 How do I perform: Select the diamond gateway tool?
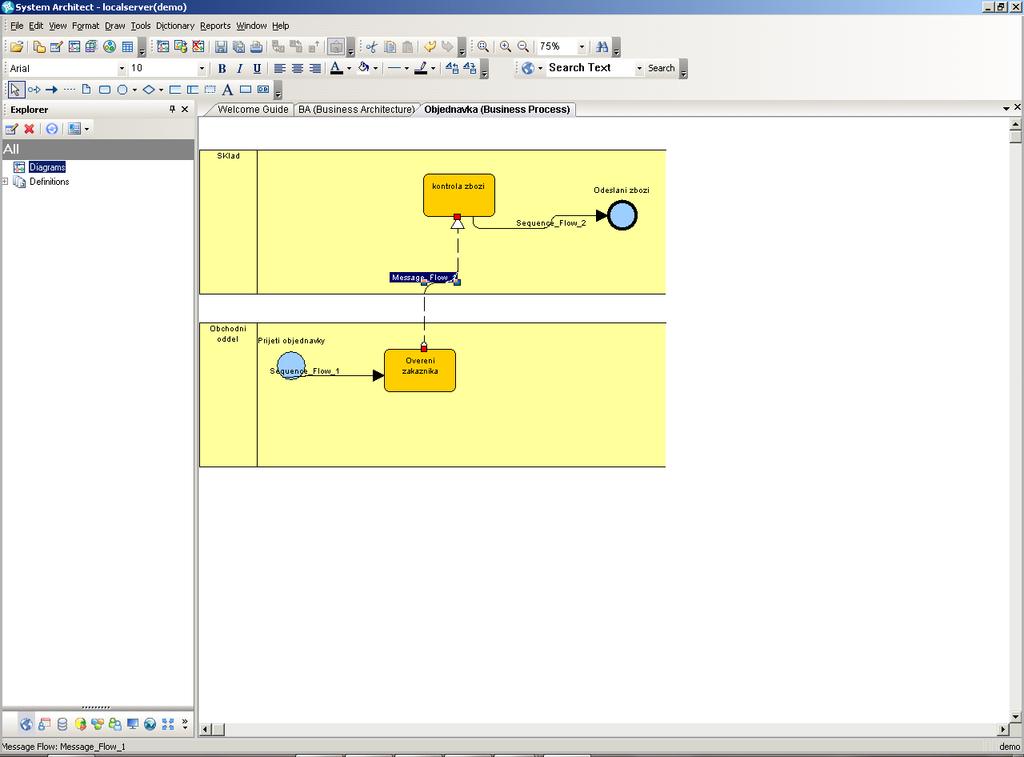tap(149, 89)
